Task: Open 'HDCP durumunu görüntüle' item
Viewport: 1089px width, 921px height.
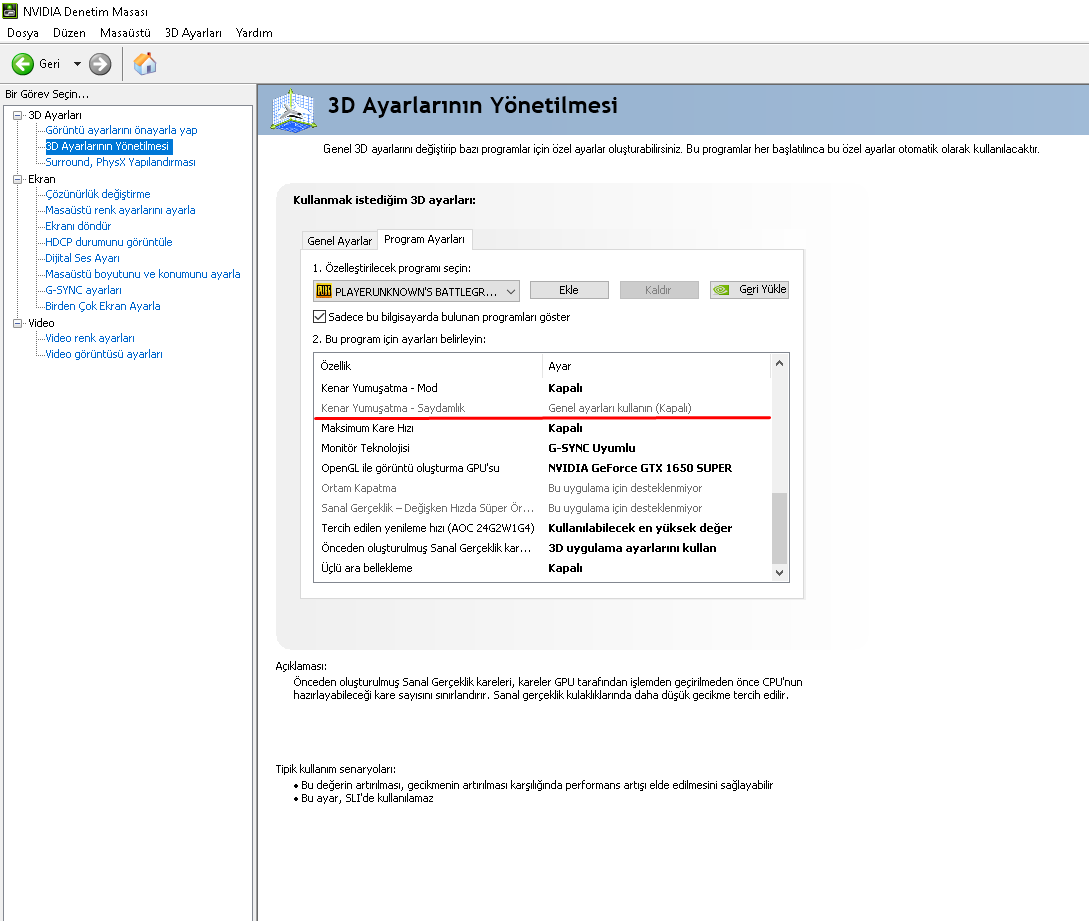Action: coord(108,242)
